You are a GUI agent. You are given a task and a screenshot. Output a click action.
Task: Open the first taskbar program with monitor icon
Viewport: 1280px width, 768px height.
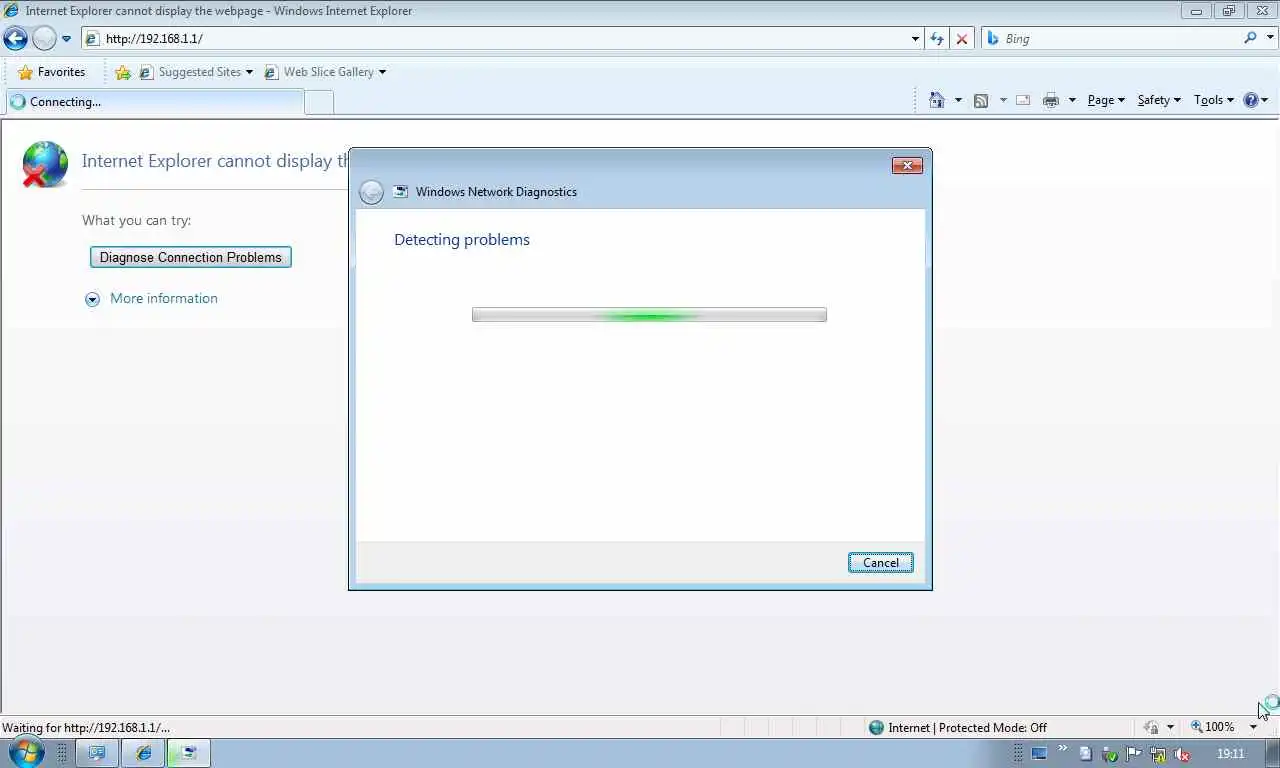pyautogui.click(x=97, y=753)
